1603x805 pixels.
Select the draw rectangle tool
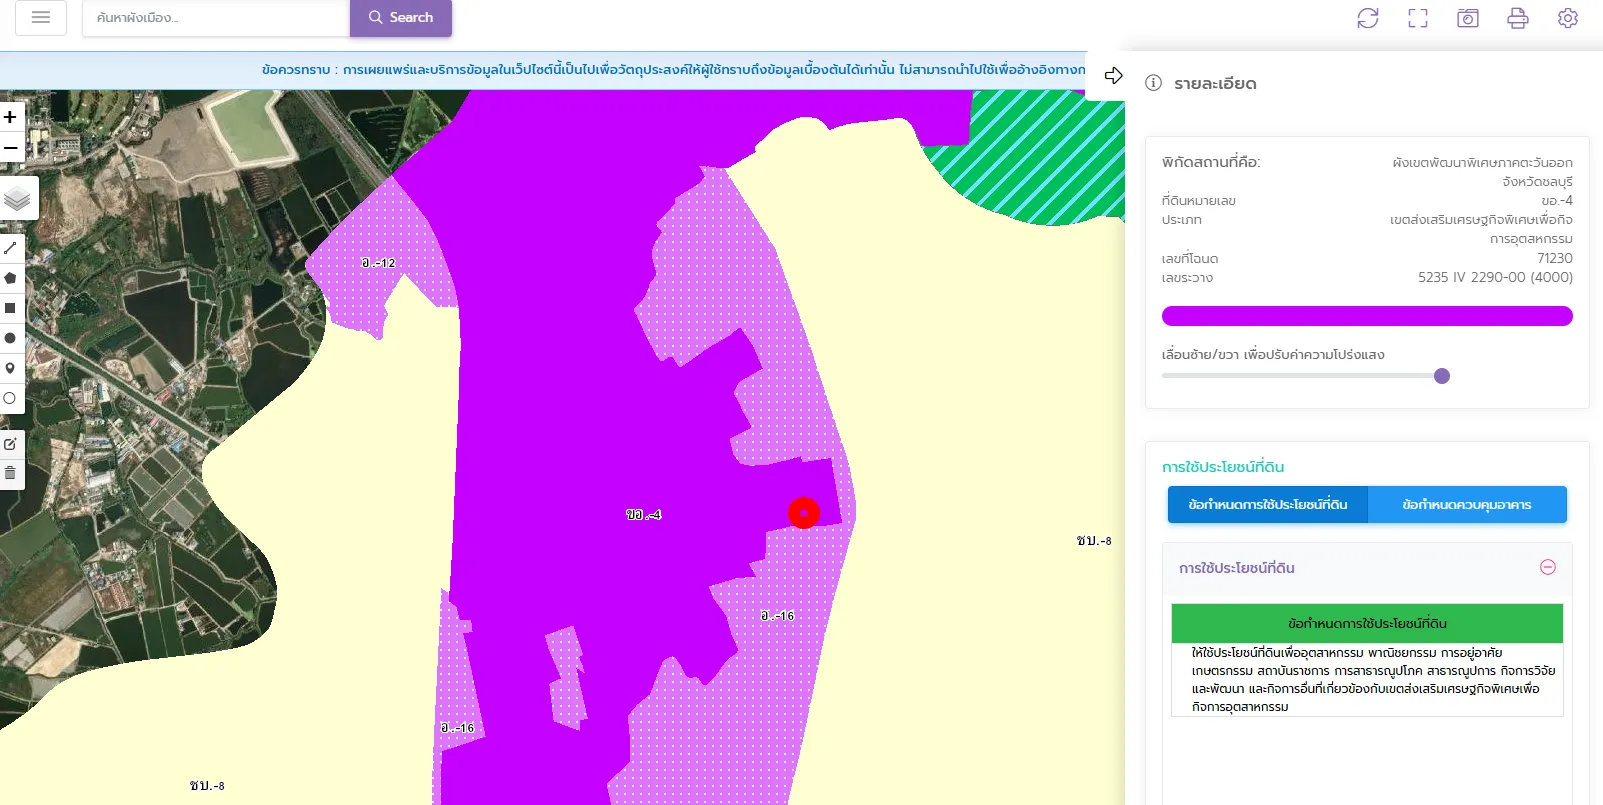pos(11,308)
